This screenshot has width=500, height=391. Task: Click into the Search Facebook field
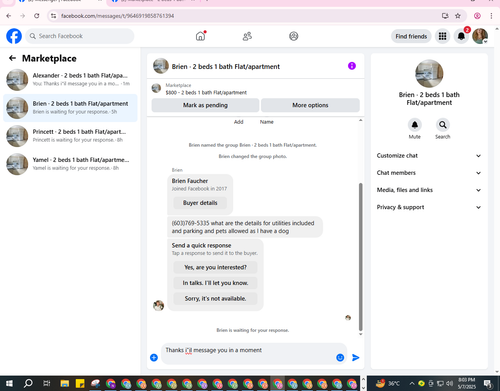click(x=80, y=36)
